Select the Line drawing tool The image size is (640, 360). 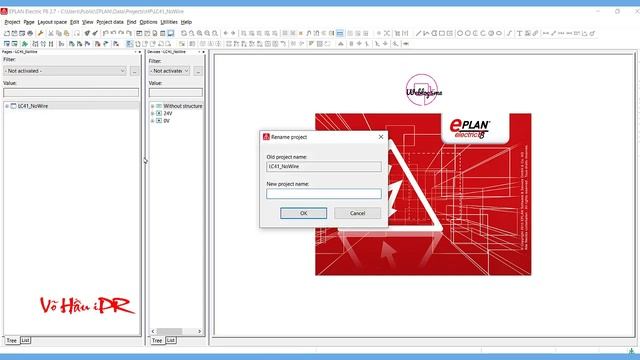pyautogui.click(x=418, y=33)
